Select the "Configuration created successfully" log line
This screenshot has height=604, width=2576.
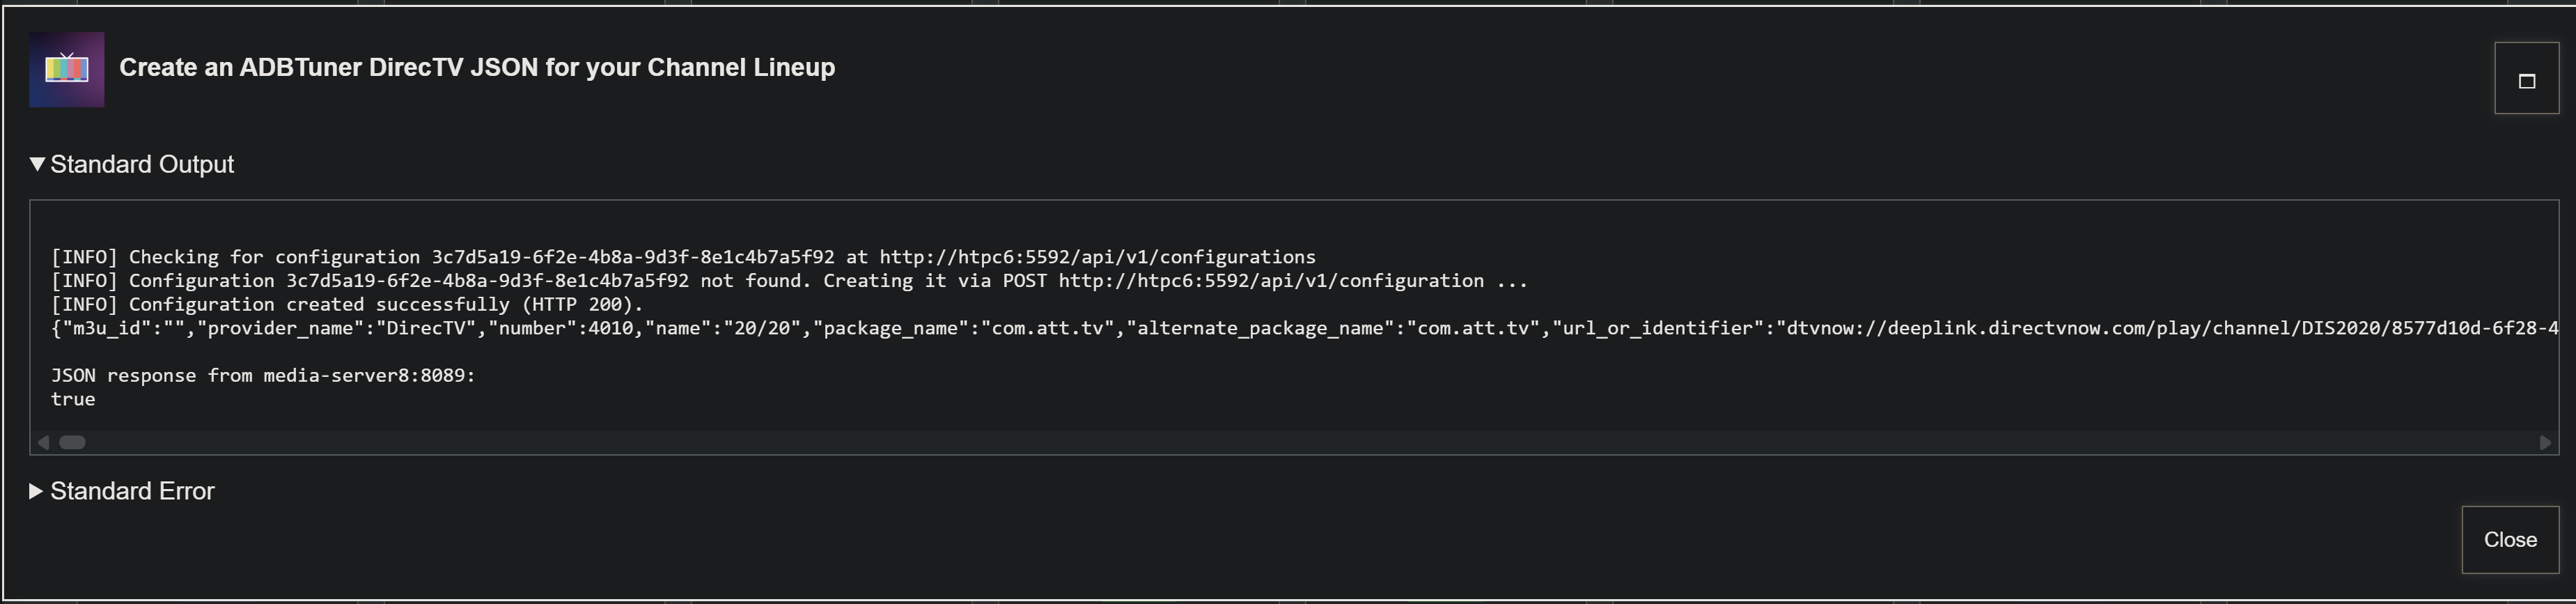(347, 305)
